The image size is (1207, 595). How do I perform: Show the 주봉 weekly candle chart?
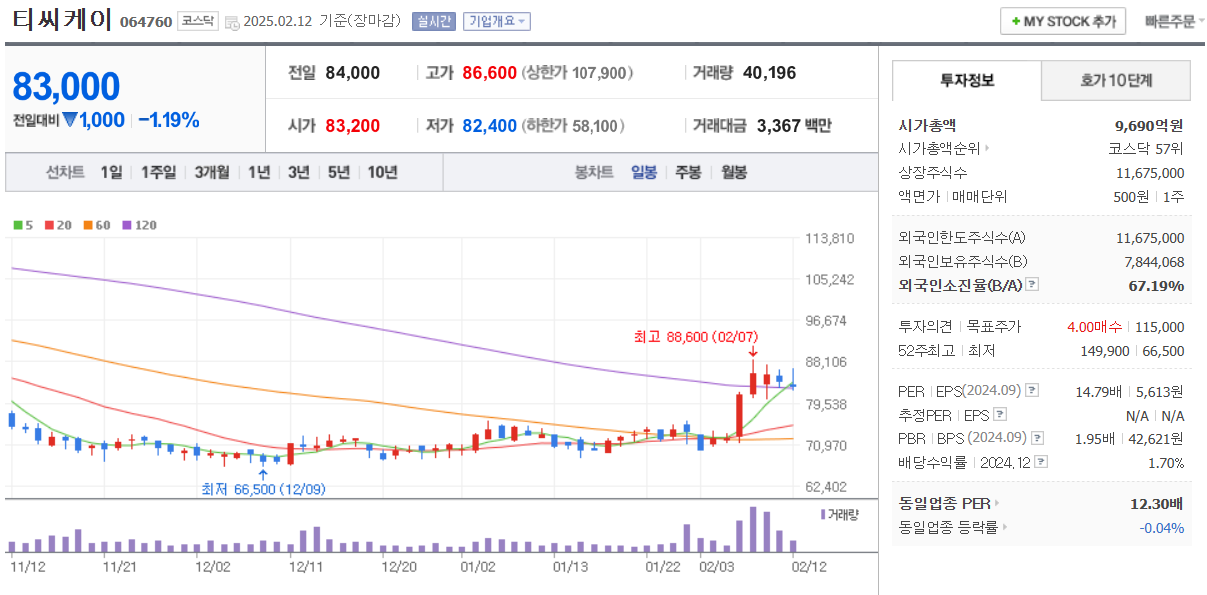click(688, 172)
